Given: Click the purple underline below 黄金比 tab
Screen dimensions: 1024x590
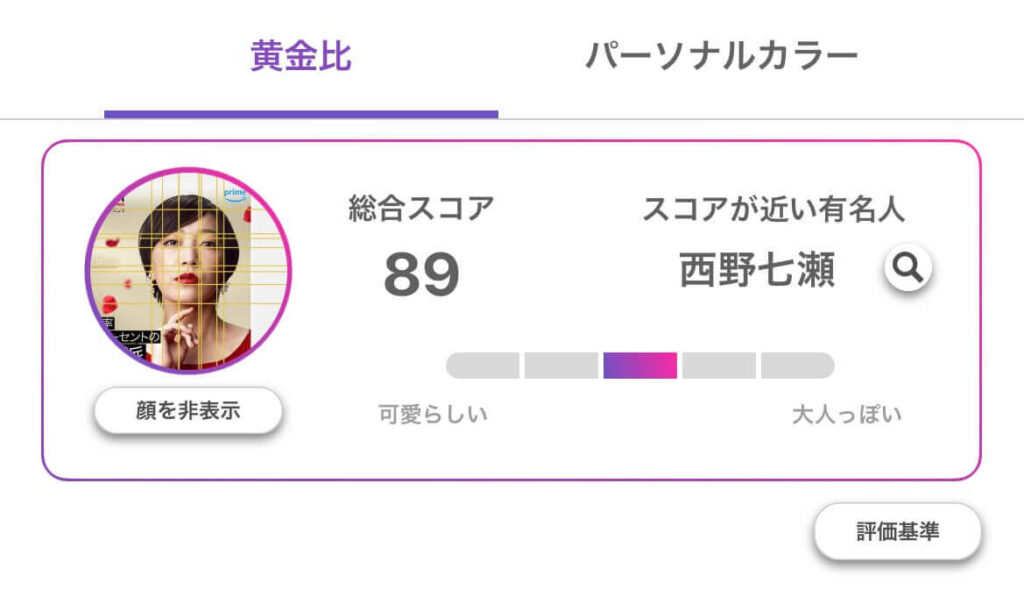Looking at the screenshot, I should click(301, 114).
